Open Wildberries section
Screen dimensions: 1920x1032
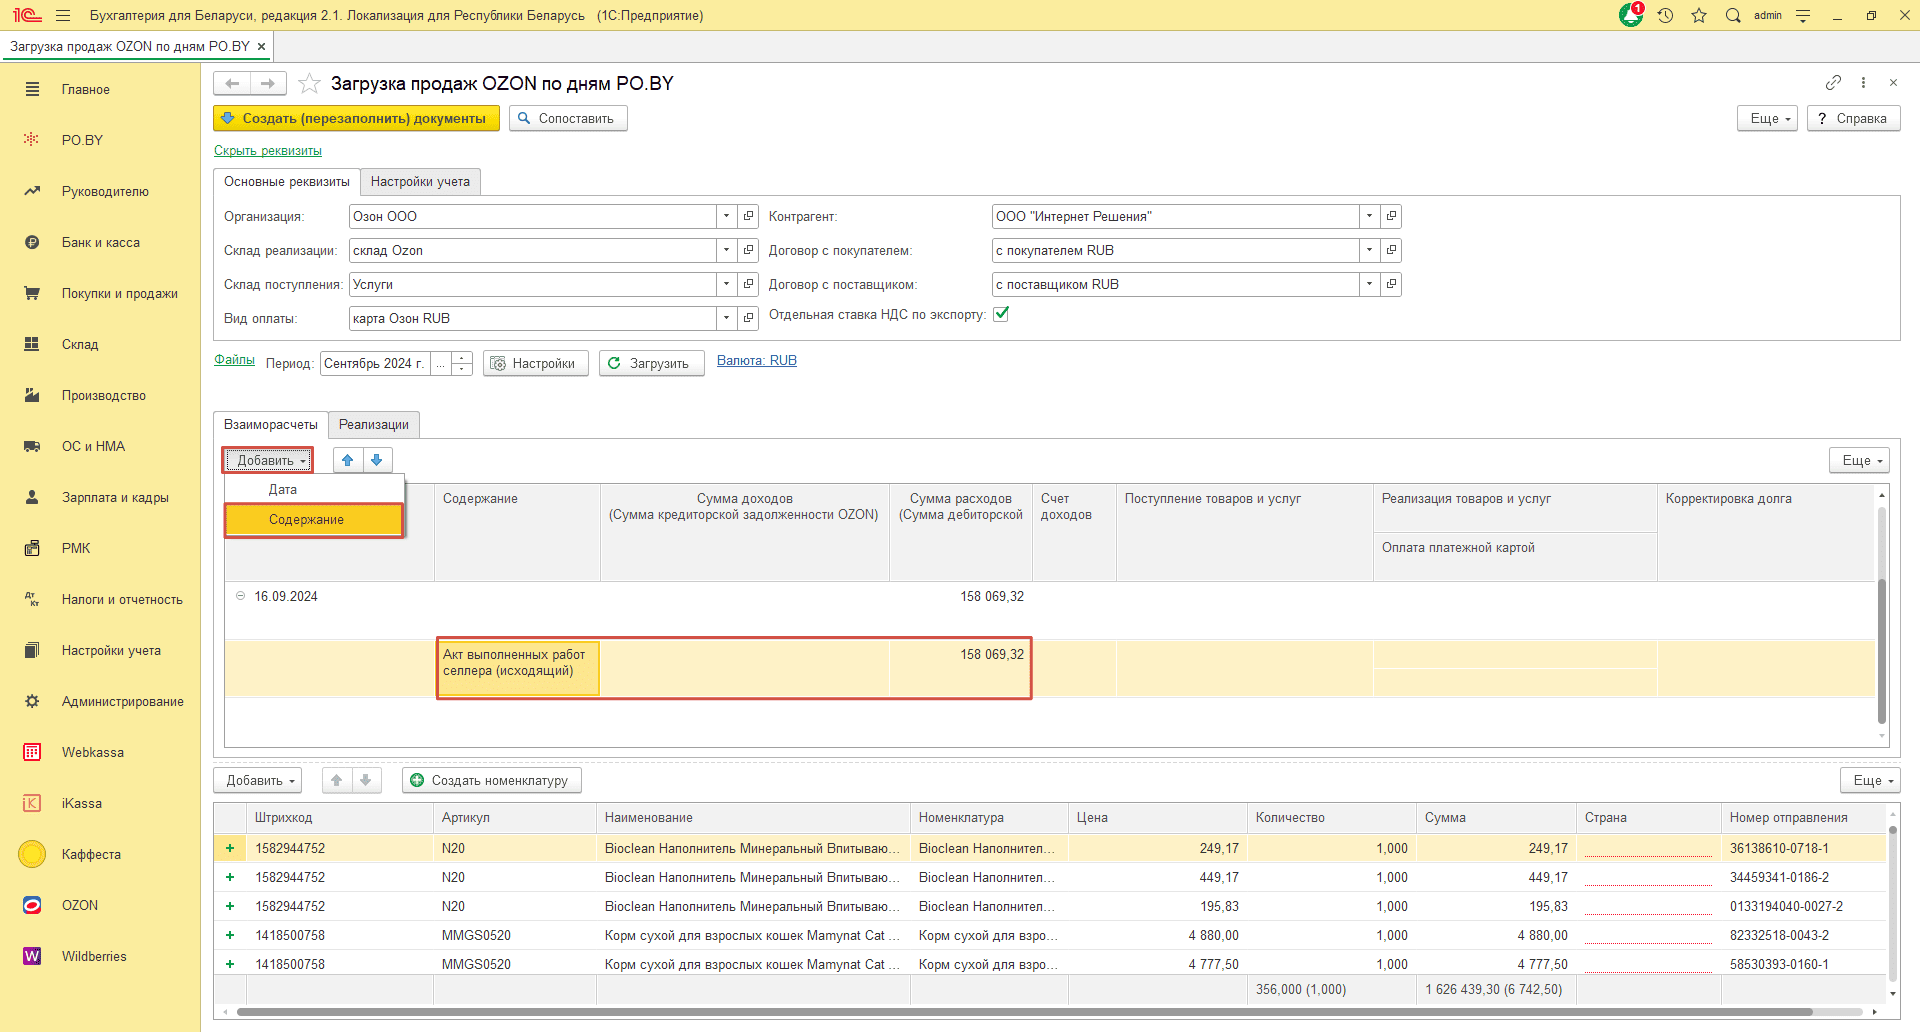pyautogui.click(x=94, y=956)
